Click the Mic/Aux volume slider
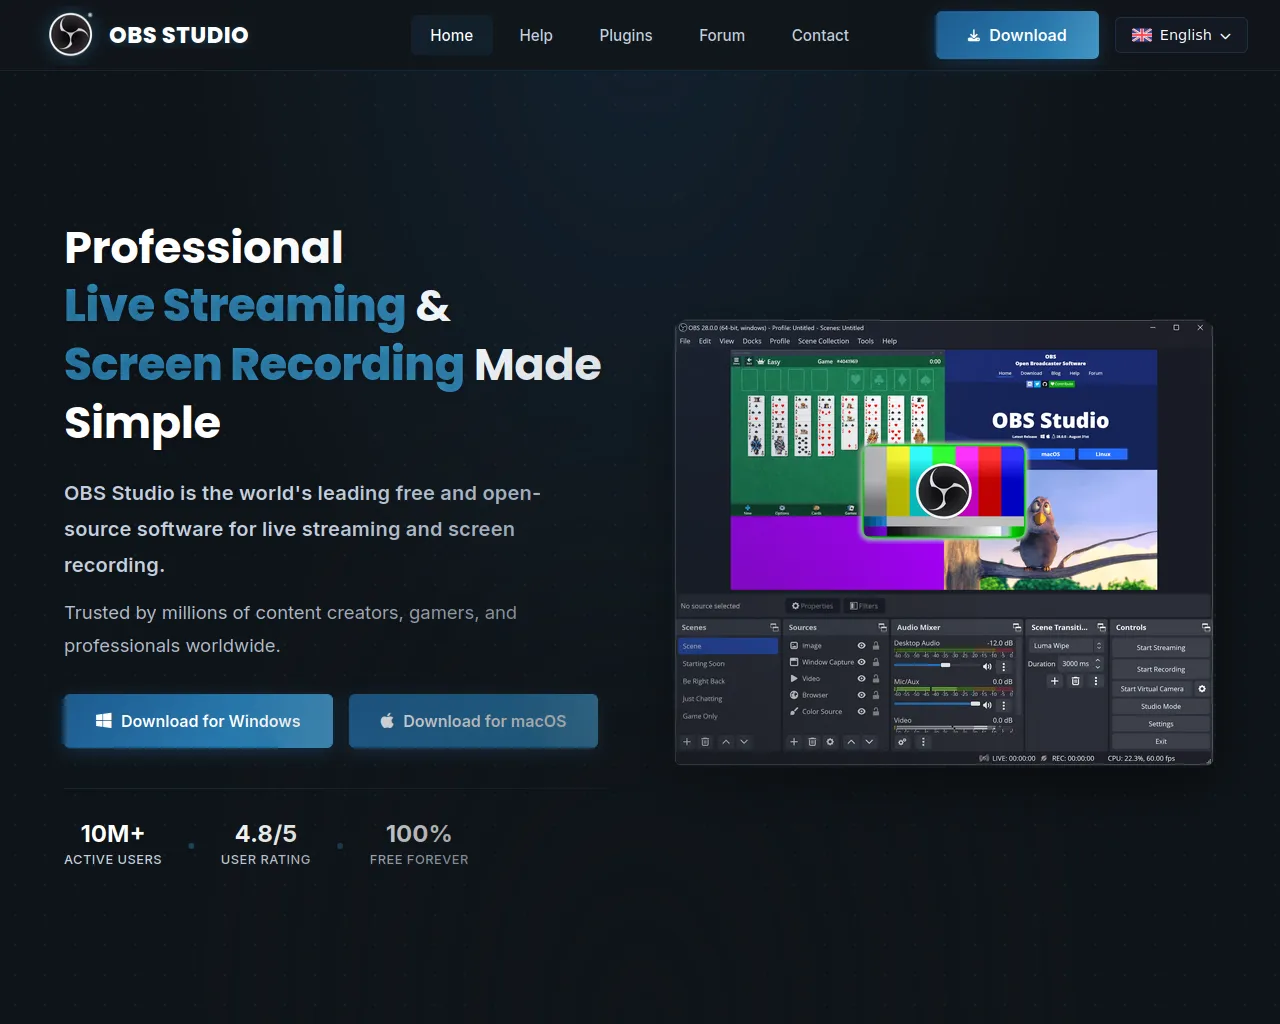This screenshot has width=1280, height=1024. [936, 704]
